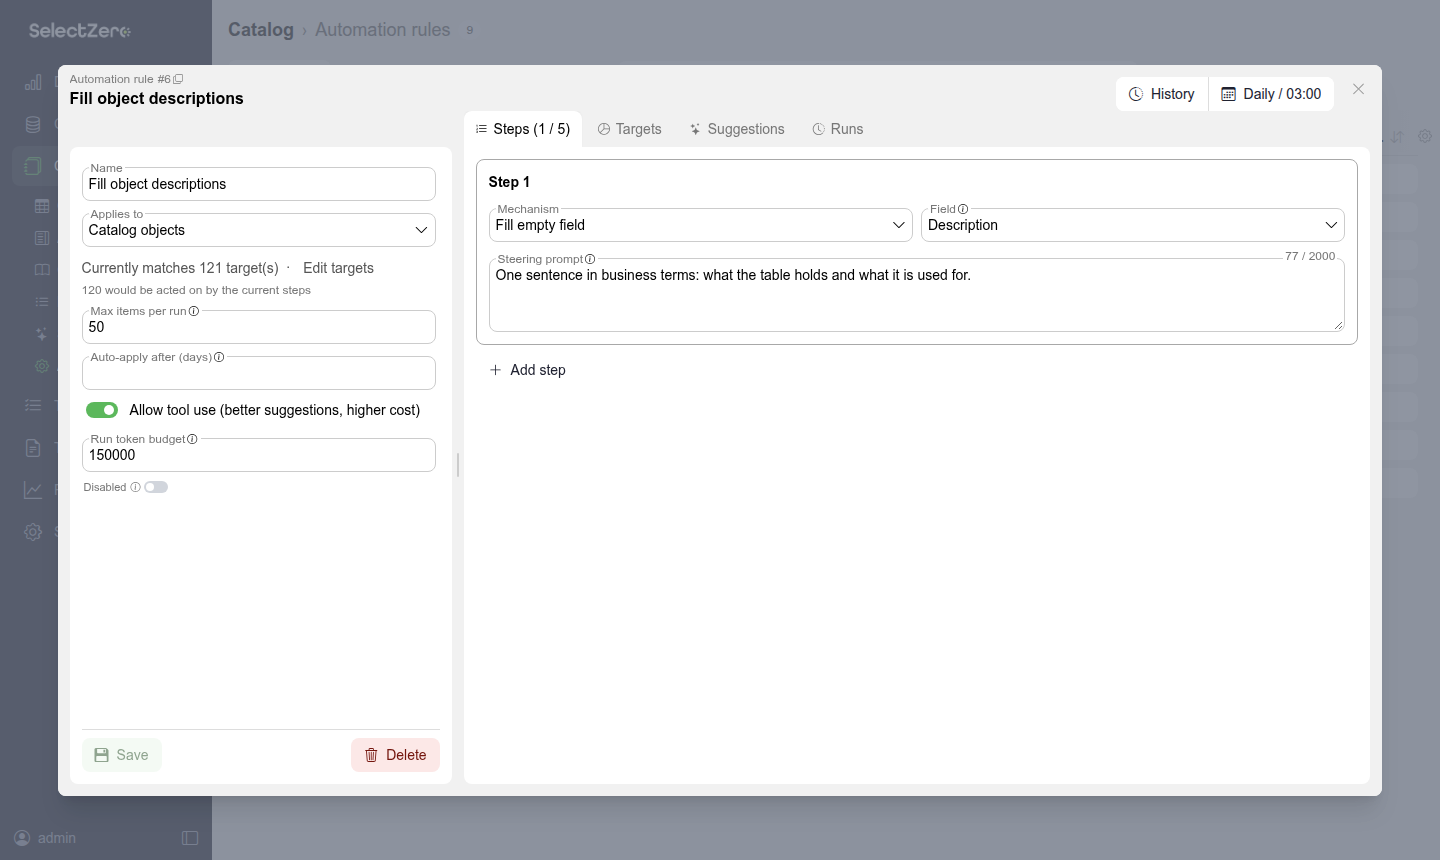Close the automation rule dialog

coord(1358,89)
